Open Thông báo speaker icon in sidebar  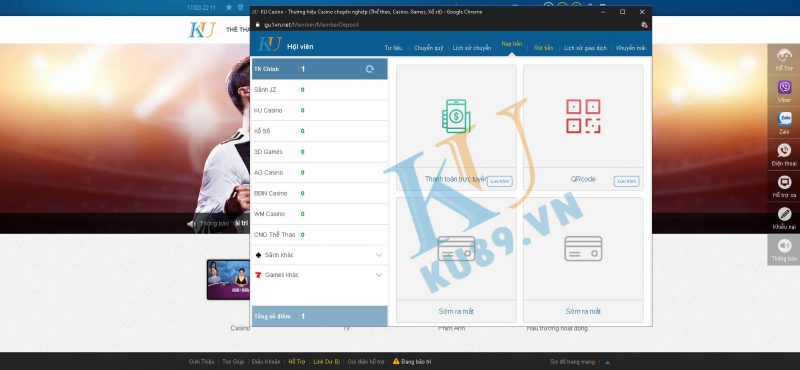pyautogui.click(x=784, y=245)
